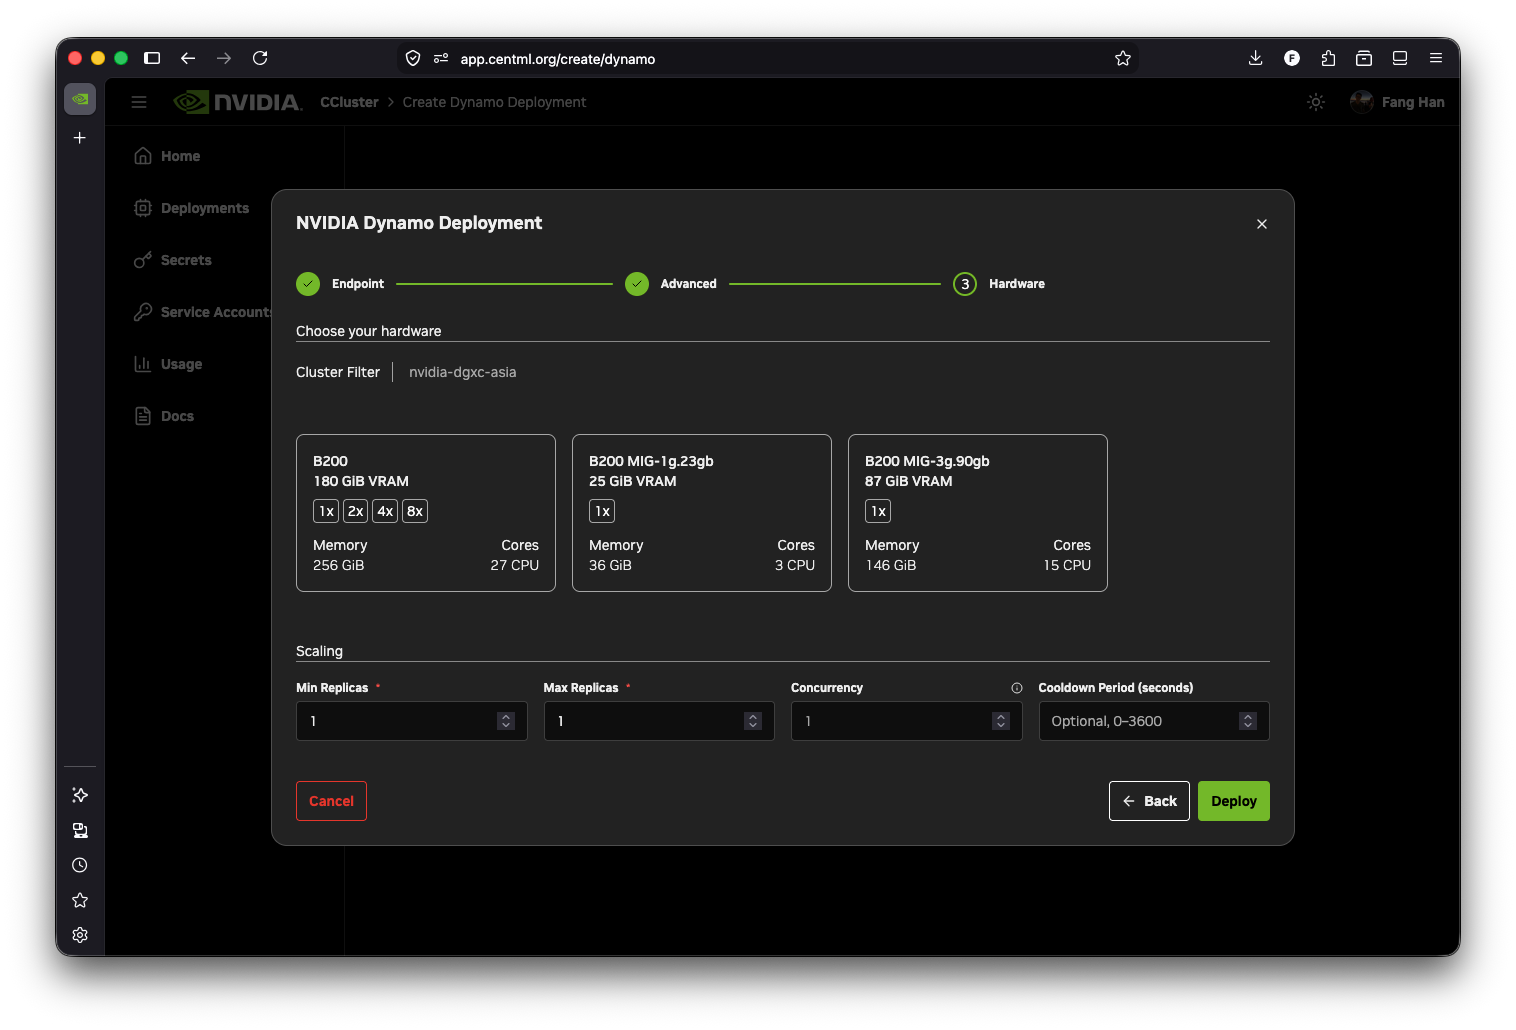Bookmark this page with the star icon

(1123, 58)
